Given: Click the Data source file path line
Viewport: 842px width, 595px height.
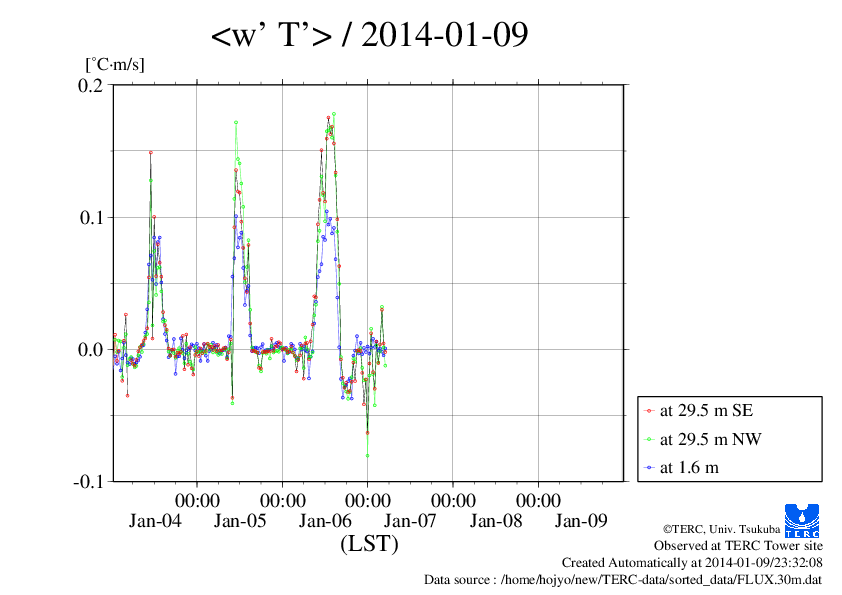Looking at the screenshot, I should 623,579.
